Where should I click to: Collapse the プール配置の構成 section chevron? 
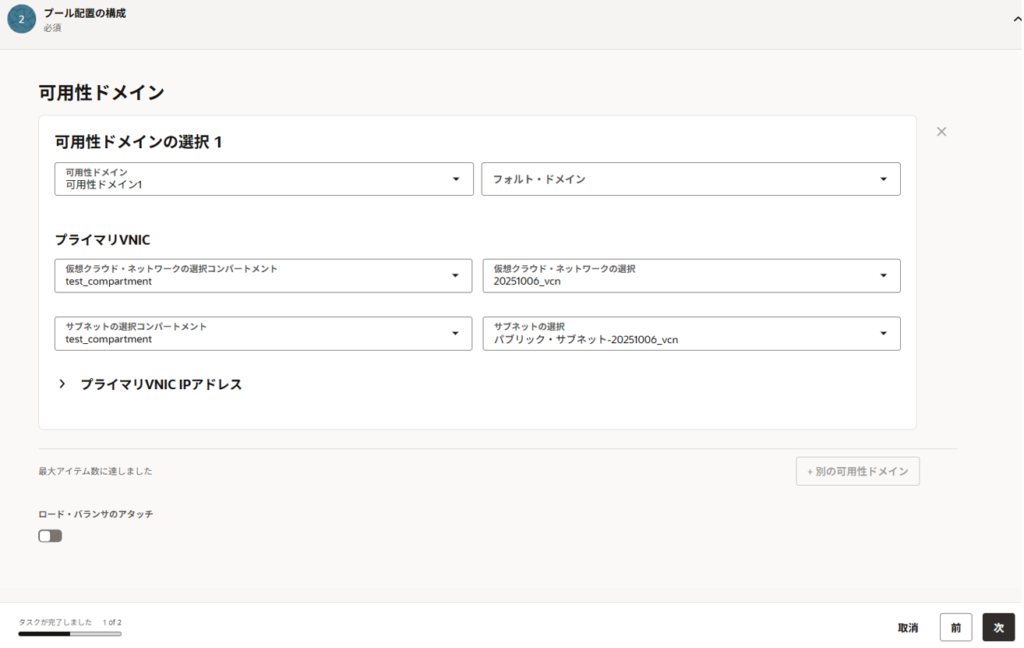tap(1016, 19)
